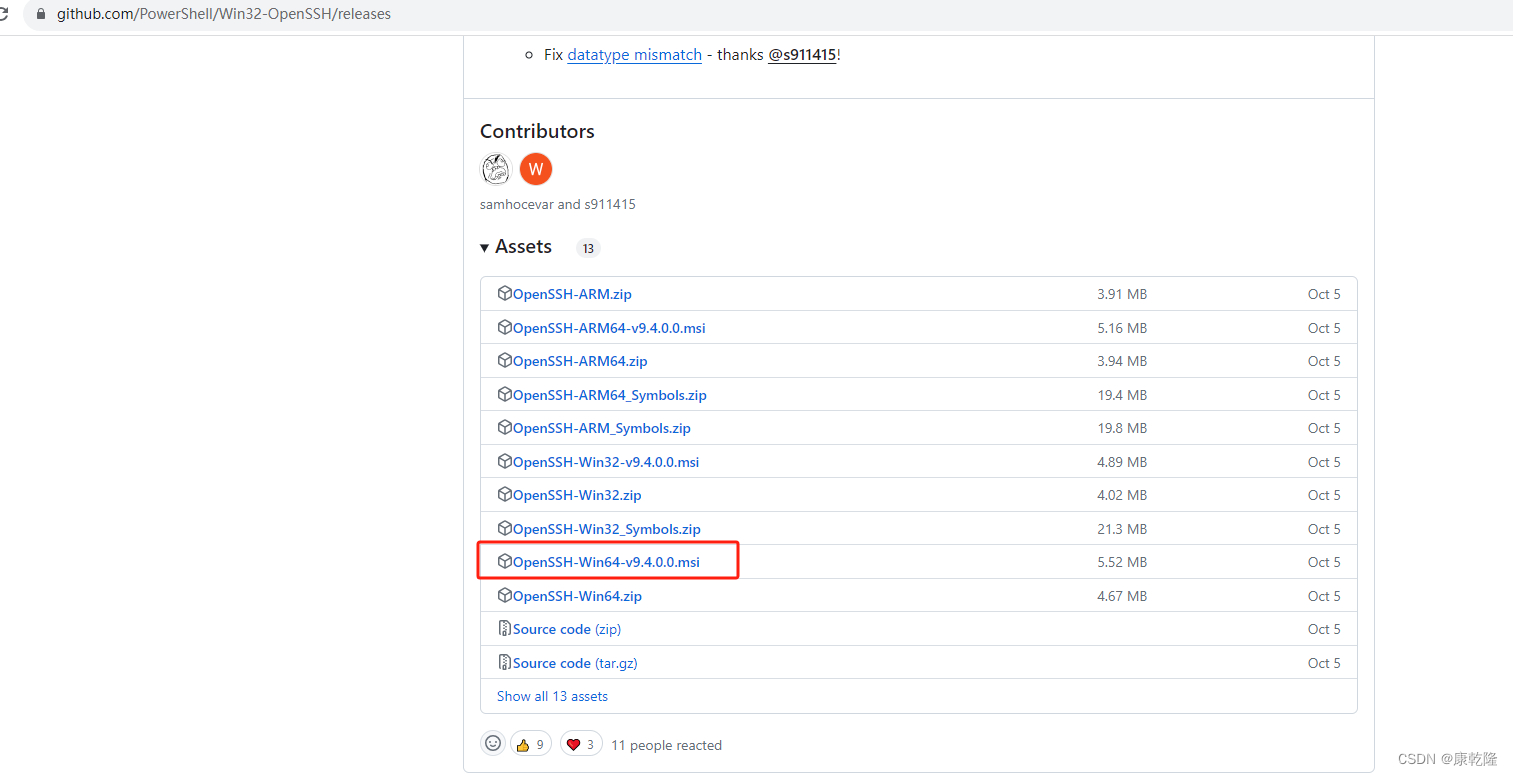Click Oct 5 date in Source code (zip) row

(x=1324, y=629)
